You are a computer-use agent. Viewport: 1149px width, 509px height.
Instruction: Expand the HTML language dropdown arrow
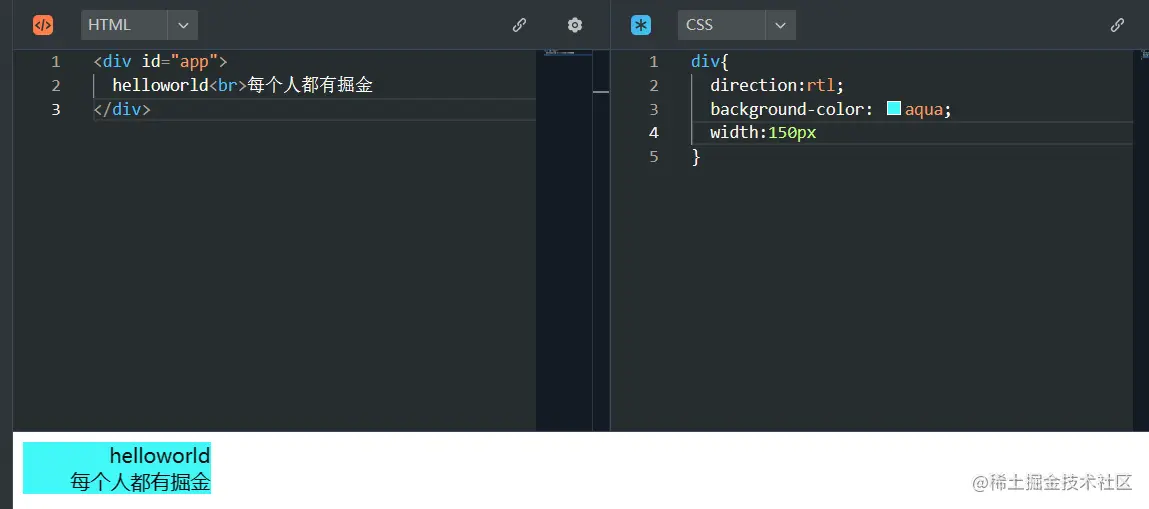click(183, 25)
